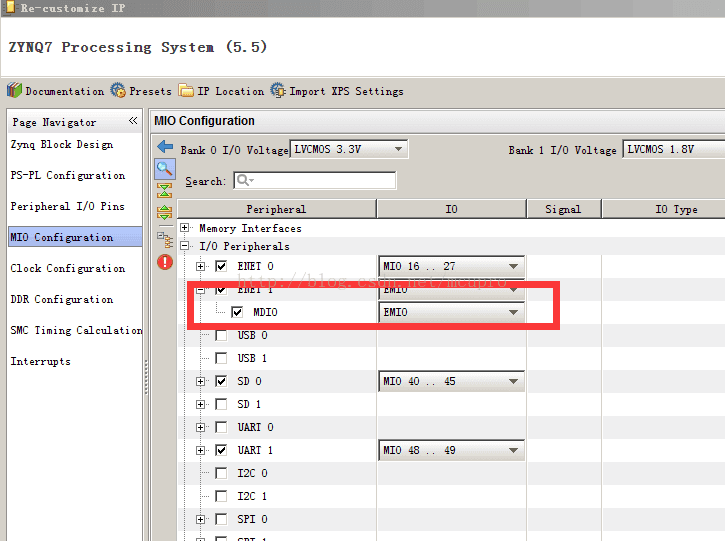Click the navigator panel splitter handle
Image resolution: width=725 pixels, height=541 pixels.
[x=146, y=377]
